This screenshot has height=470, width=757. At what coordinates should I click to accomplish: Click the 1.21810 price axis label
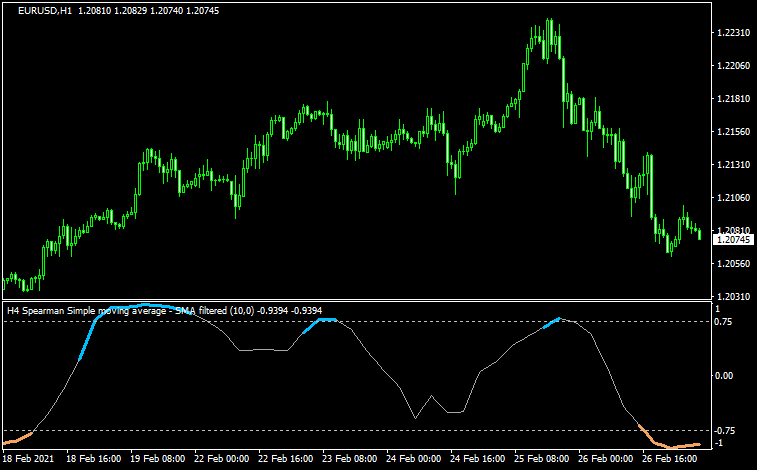[734, 99]
